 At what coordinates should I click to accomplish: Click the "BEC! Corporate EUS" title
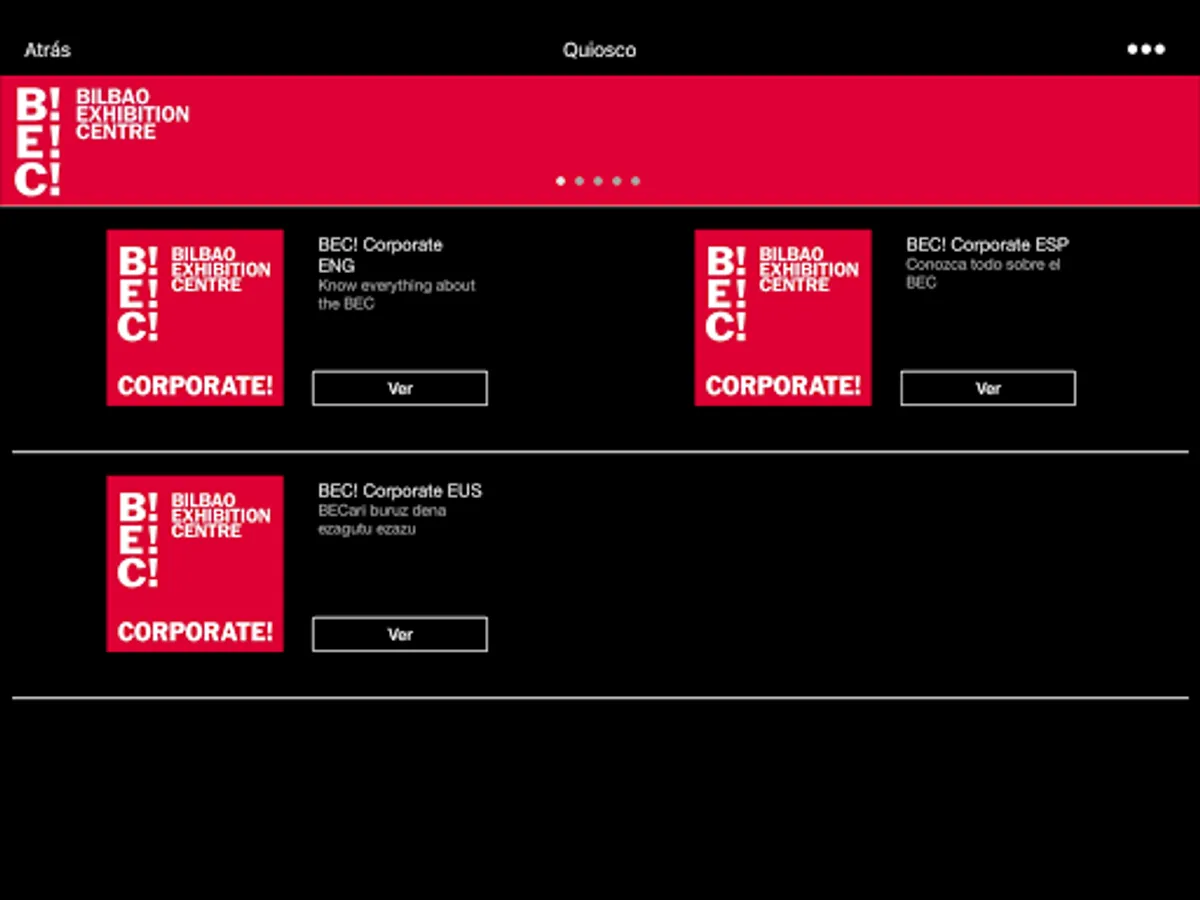(400, 491)
